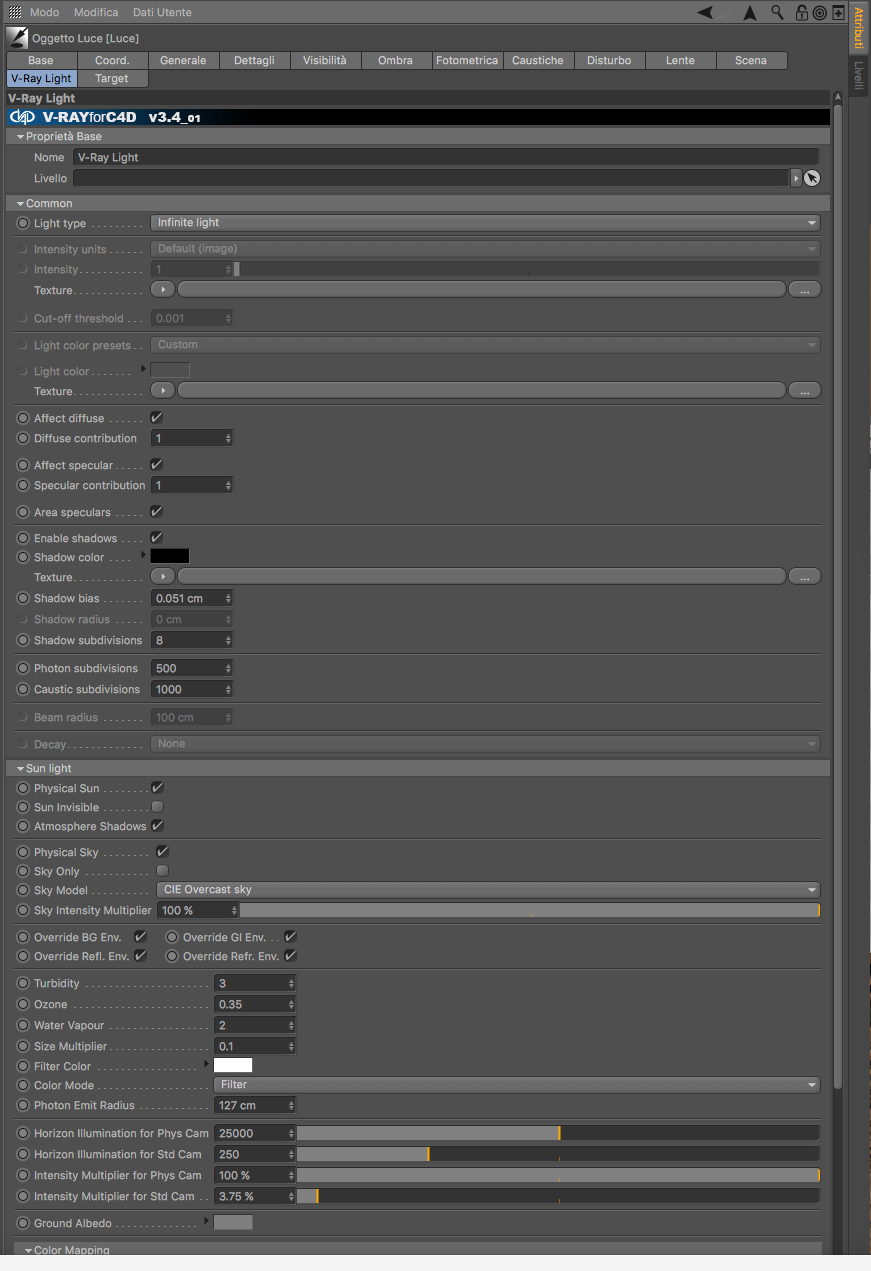Expand the Filter Color disclosure triangle
This screenshot has height=1271, width=871.
click(x=207, y=1065)
